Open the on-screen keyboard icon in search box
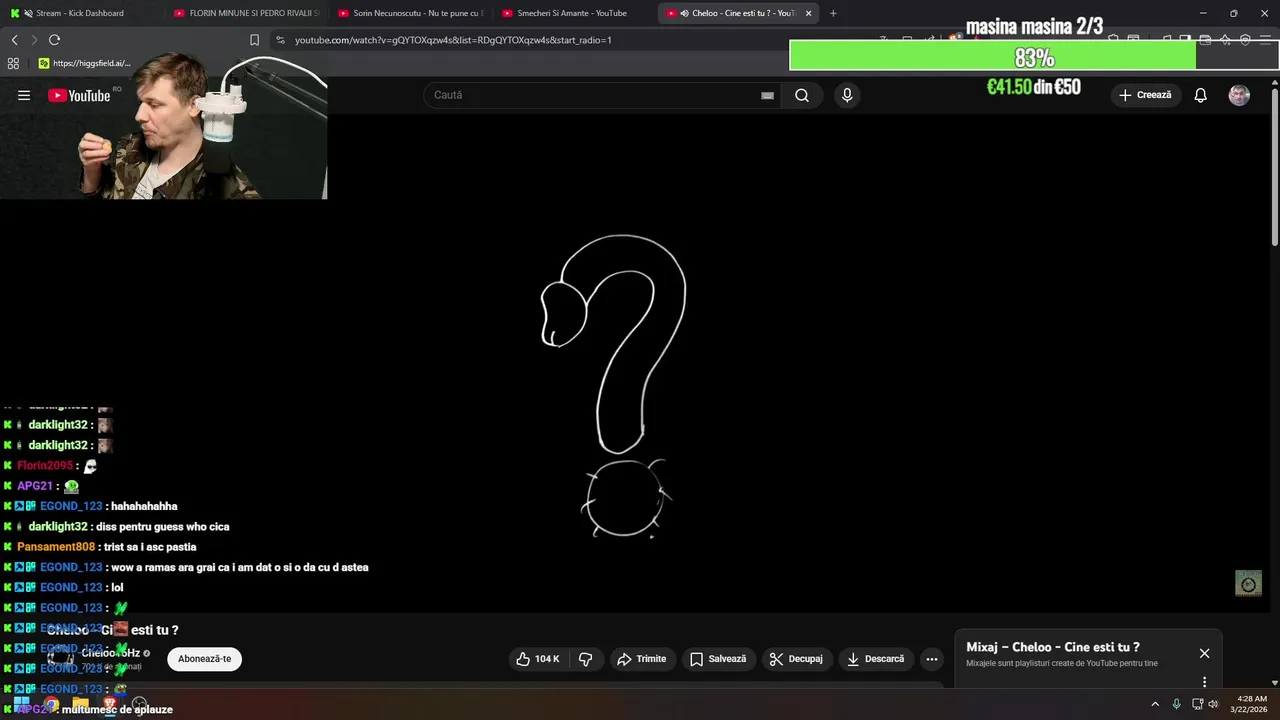This screenshot has height=720, width=1280. [x=767, y=96]
